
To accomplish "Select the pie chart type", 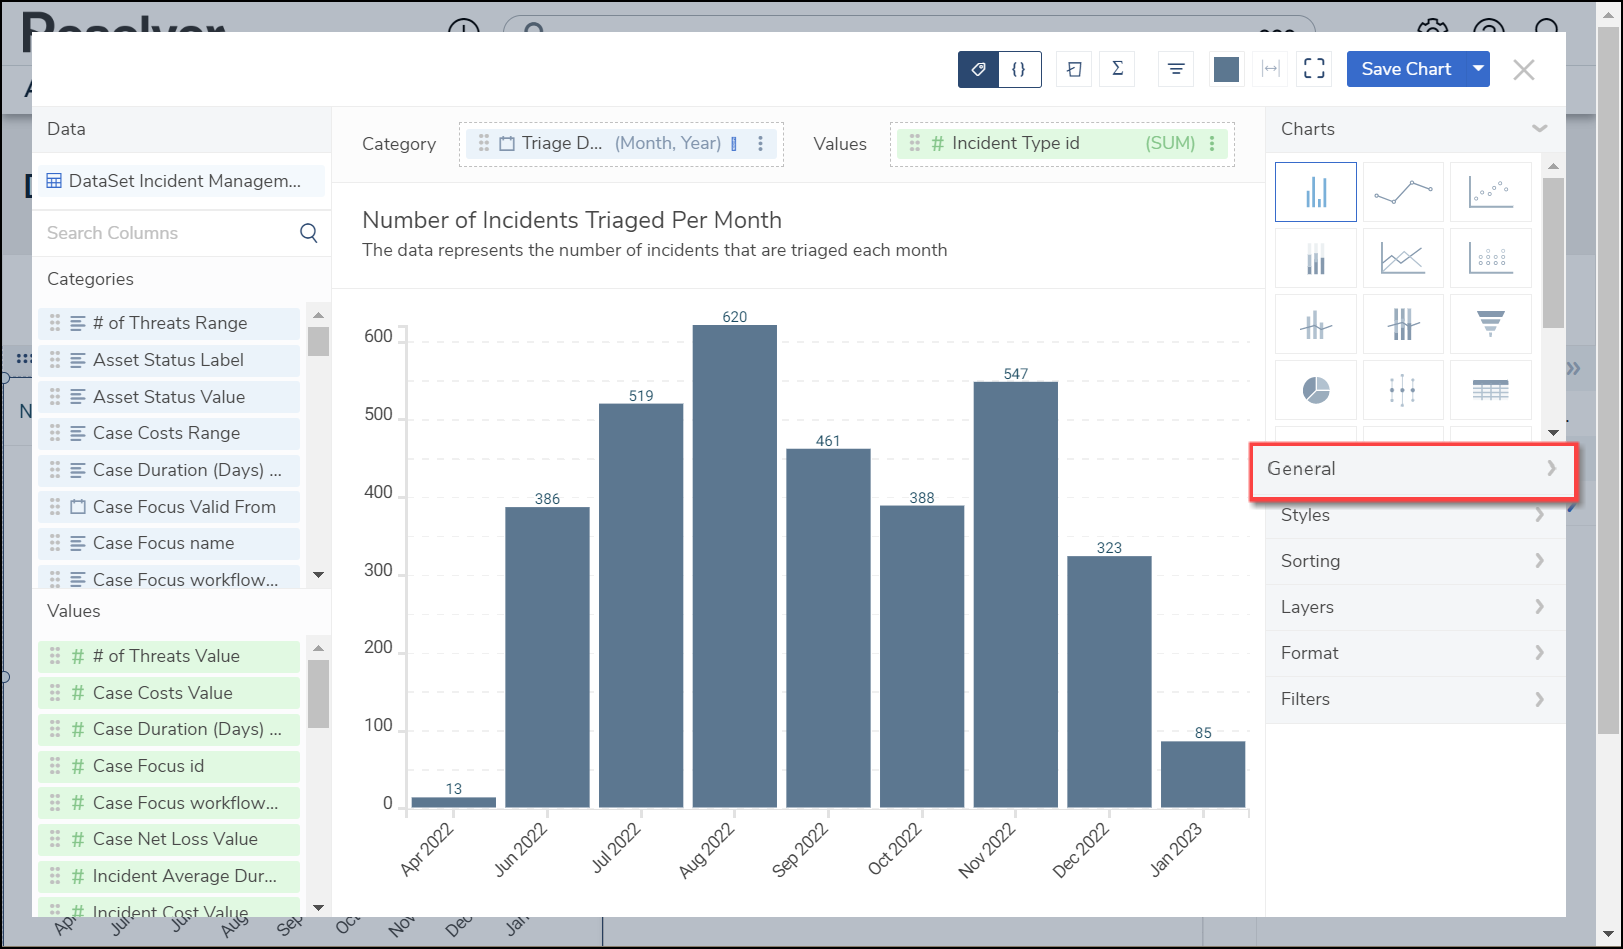I will pos(1315,390).
